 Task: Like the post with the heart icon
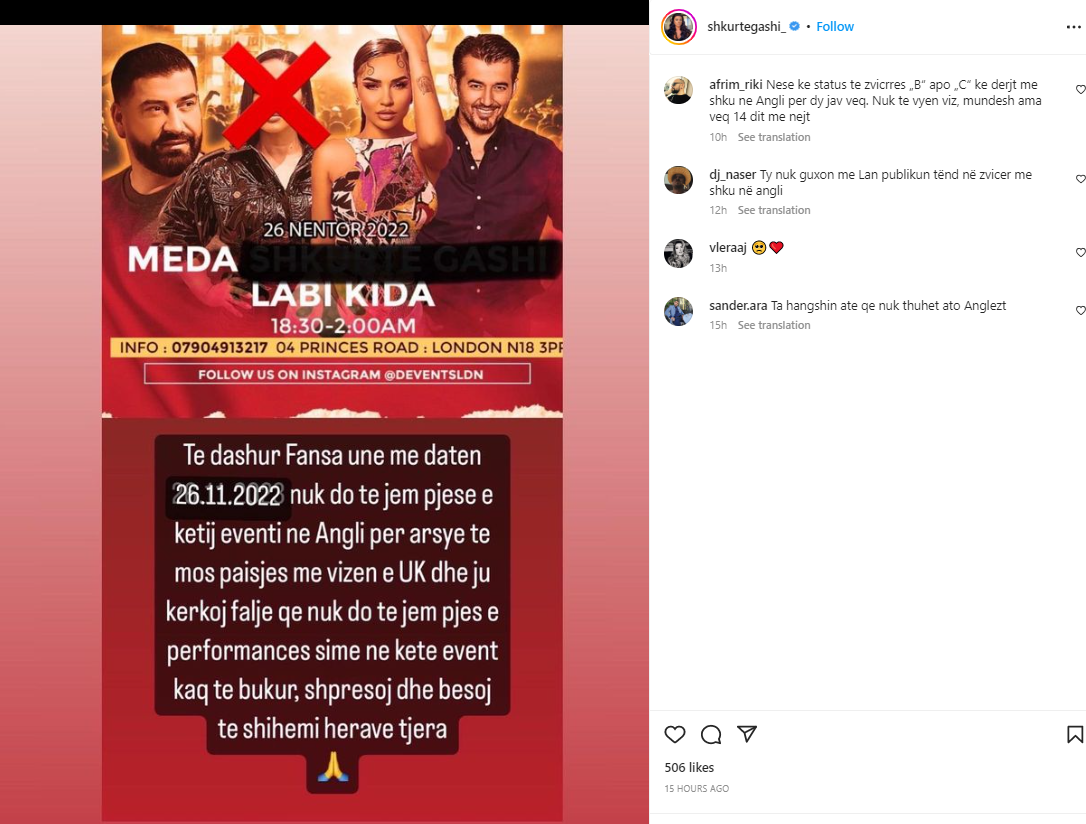click(675, 734)
